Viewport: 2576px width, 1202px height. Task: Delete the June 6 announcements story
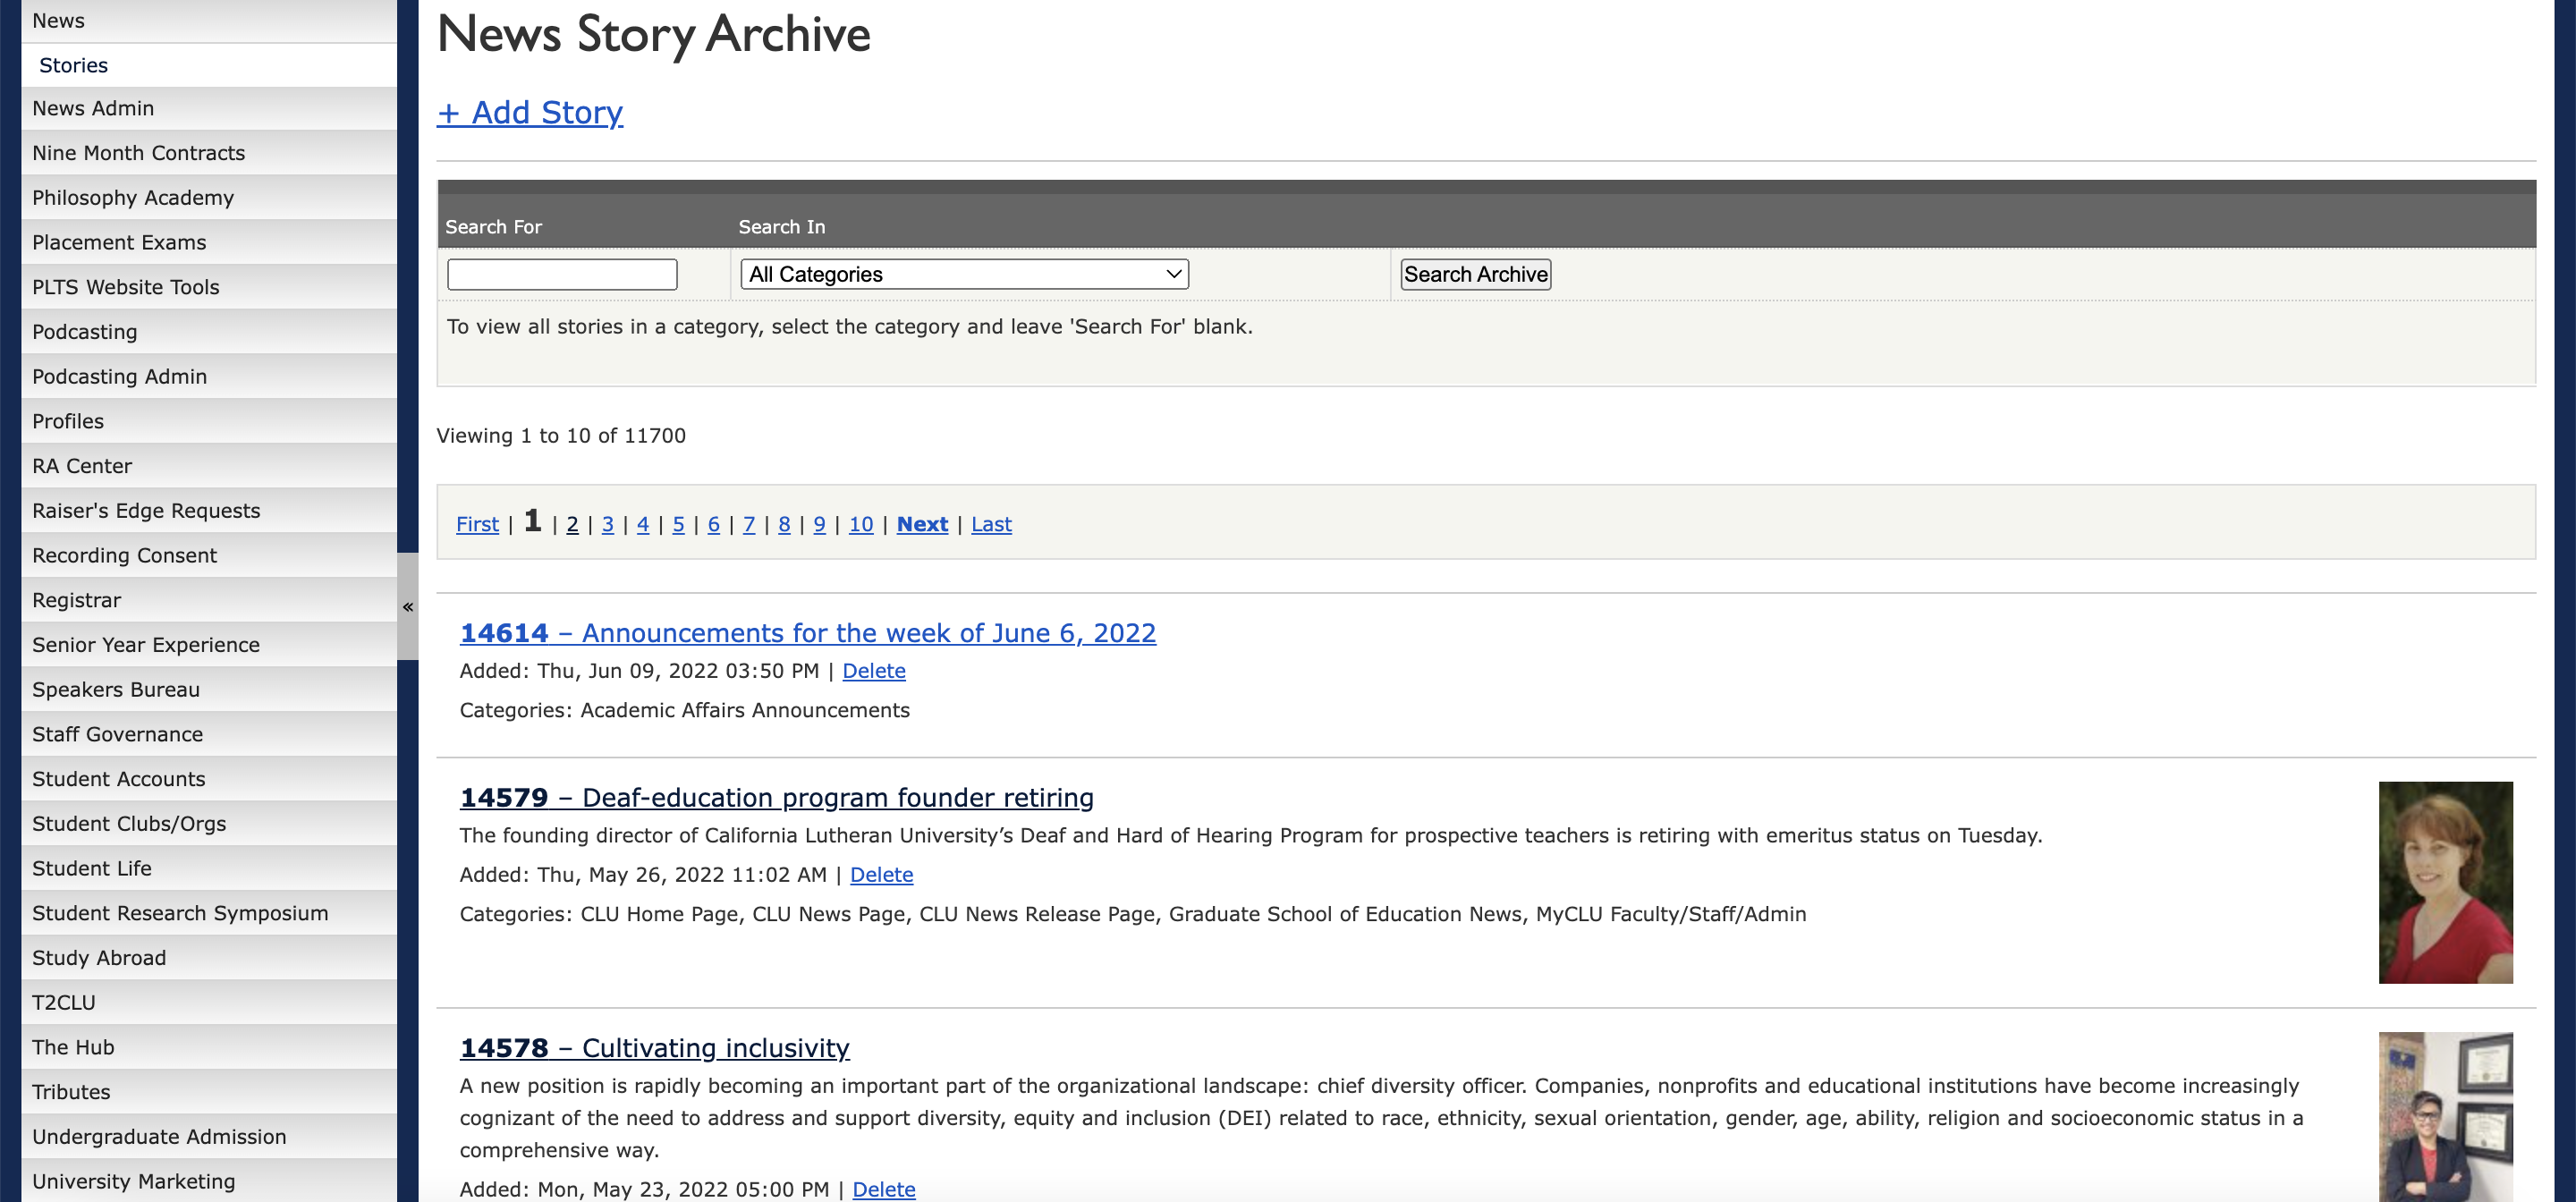pyautogui.click(x=873, y=671)
